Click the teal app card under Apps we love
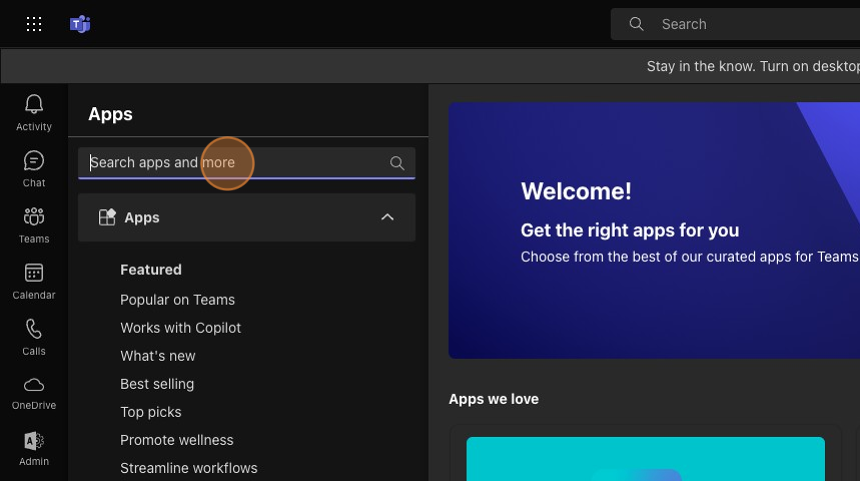 click(x=646, y=459)
